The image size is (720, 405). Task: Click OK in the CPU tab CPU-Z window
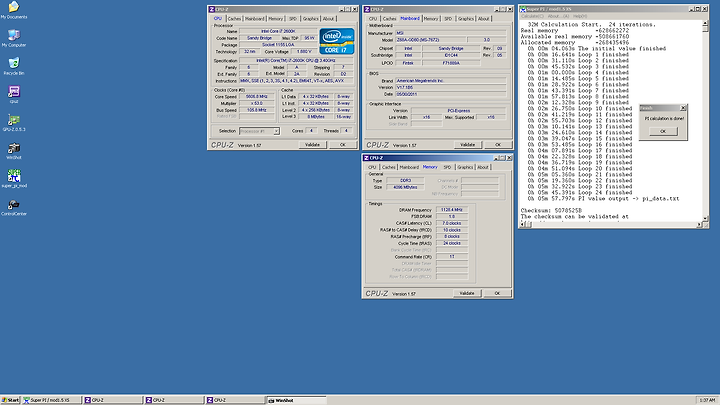pos(343,145)
